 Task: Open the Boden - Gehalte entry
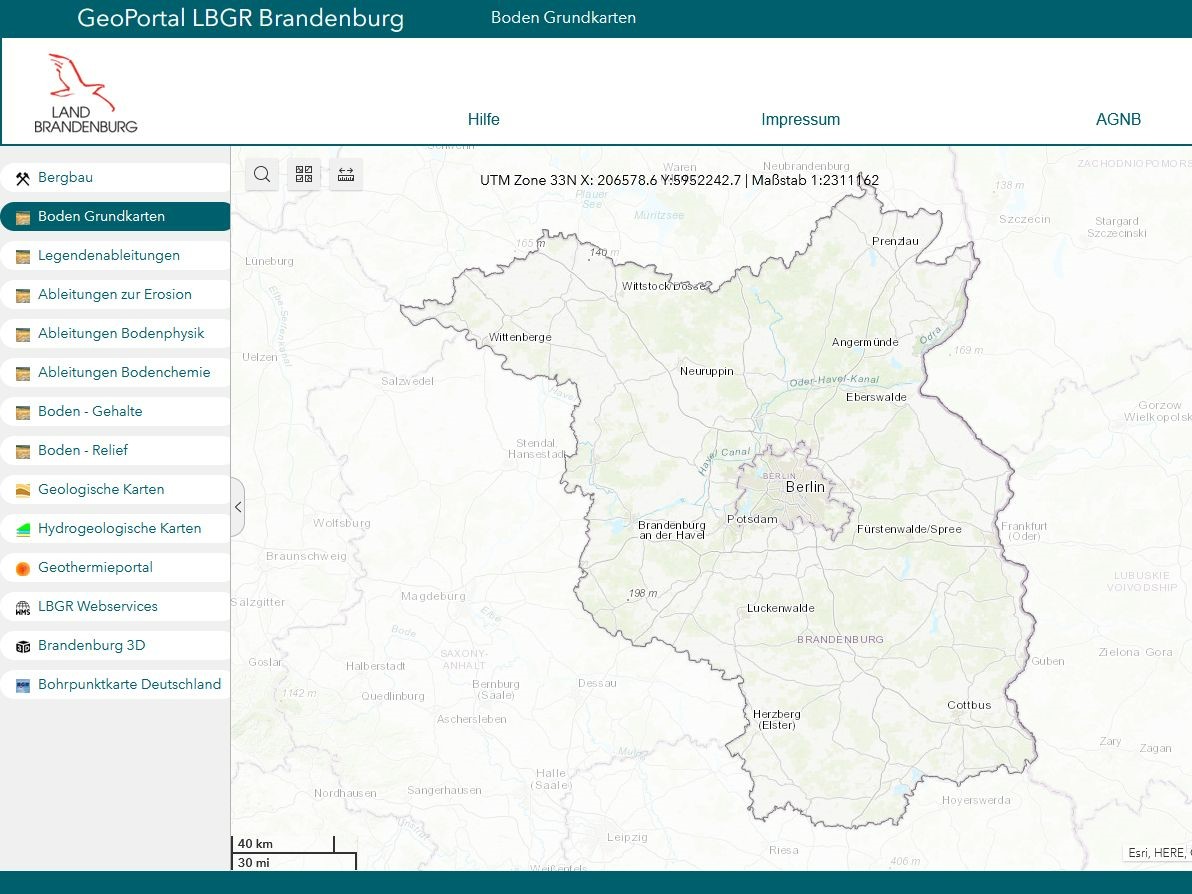115,411
